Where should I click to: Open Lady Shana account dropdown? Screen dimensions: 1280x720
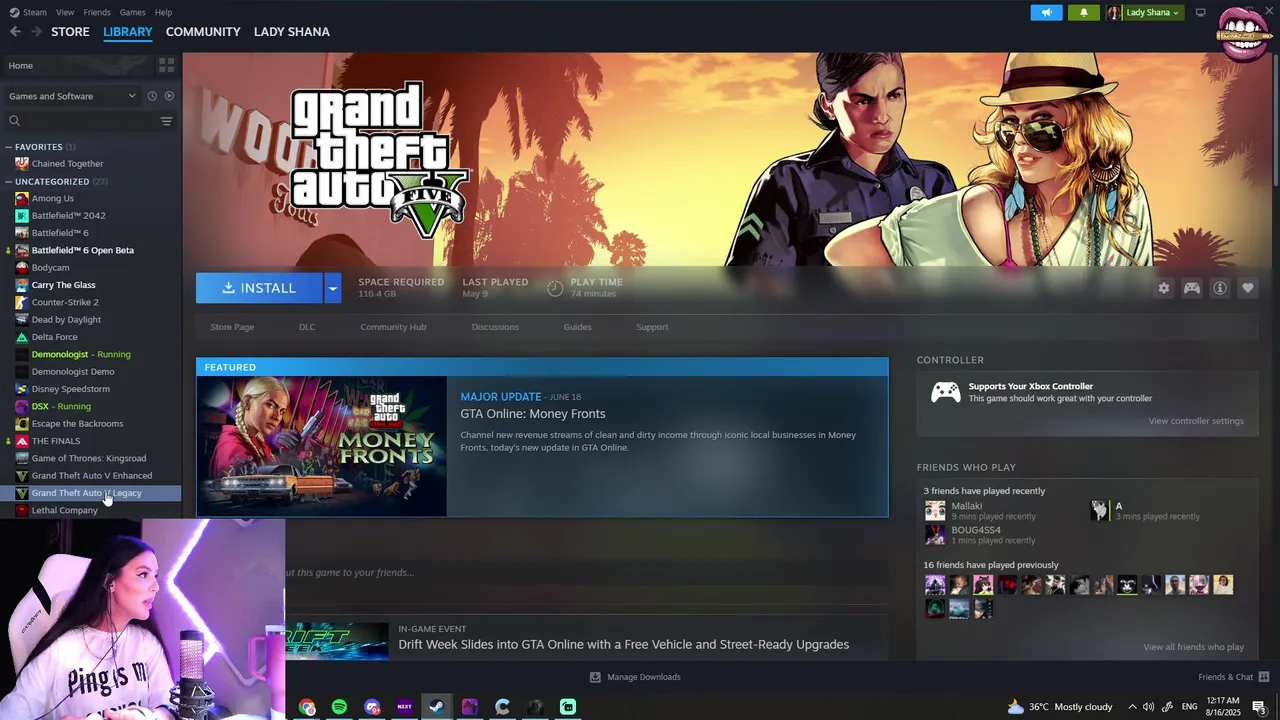pyautogui.click(x=1145, y=12)
